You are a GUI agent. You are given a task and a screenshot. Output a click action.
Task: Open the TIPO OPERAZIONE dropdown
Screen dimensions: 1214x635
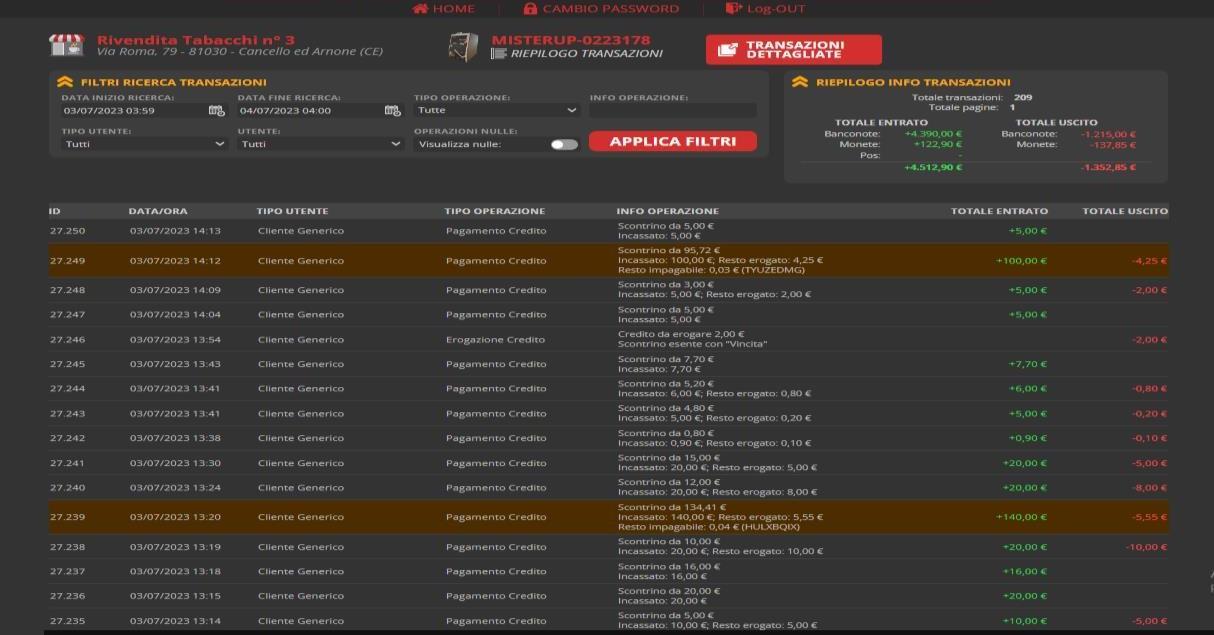pyautogui.click(x=497, y=110)
